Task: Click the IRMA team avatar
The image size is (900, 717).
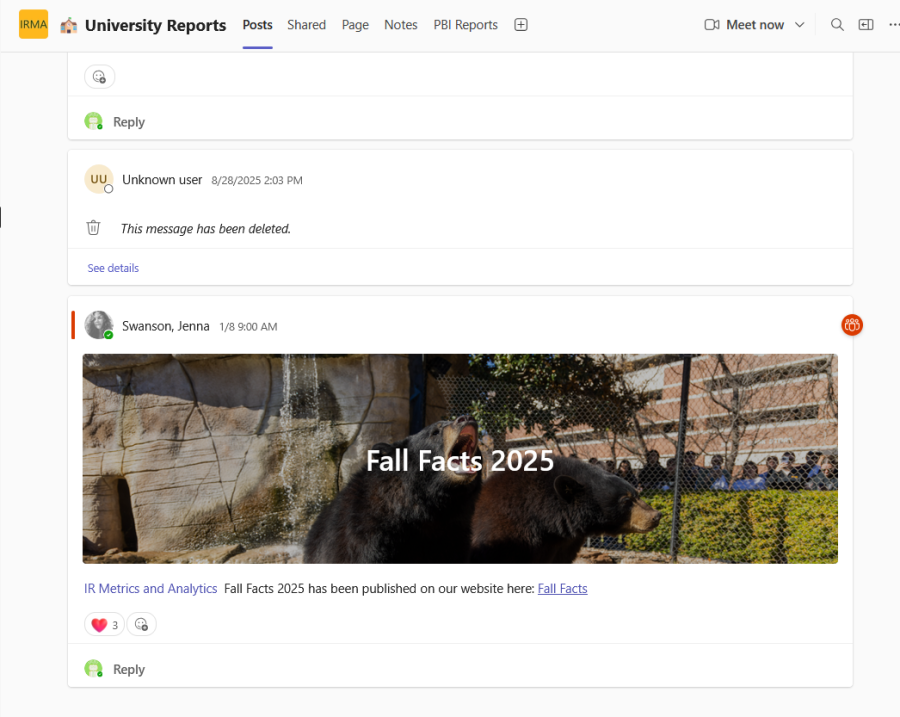Action: (33, 24)
